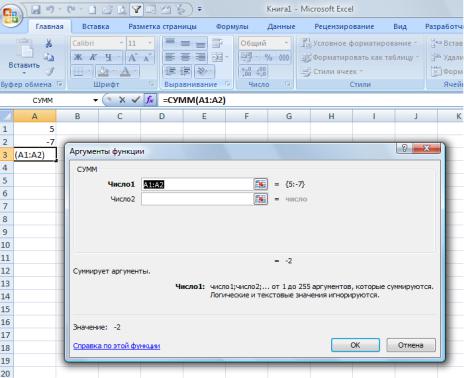Image resolution: width=464 pixels, height=378 pixels.
Task: Click OK in the function arguments dialog
Action: tap(355, 345)
